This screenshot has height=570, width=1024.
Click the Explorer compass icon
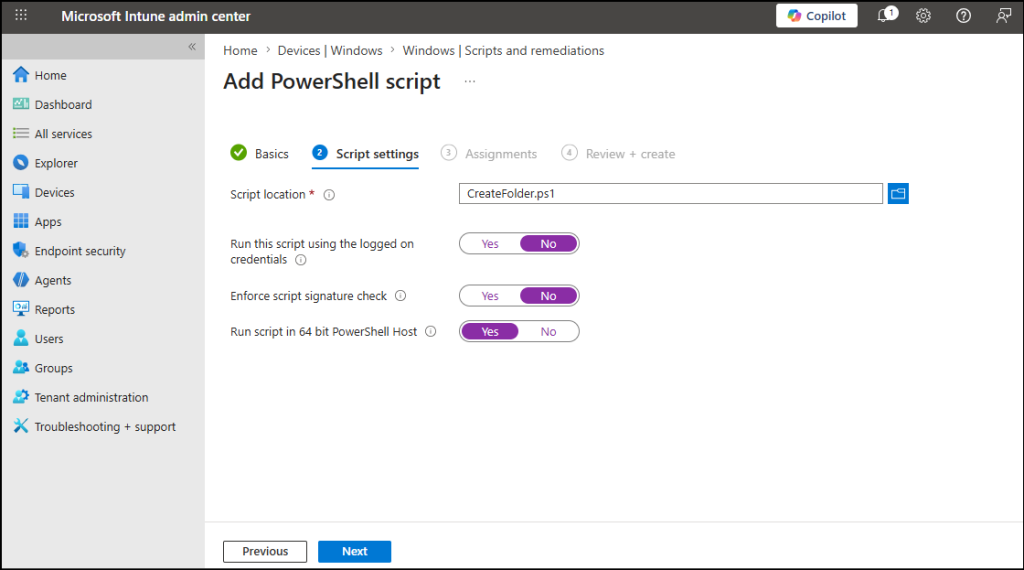click(x=21, y=163)
